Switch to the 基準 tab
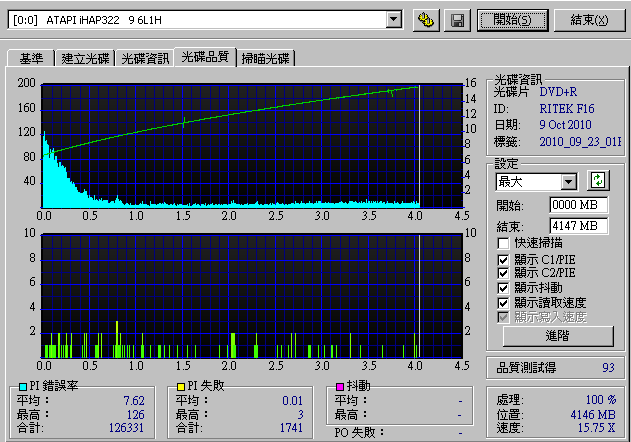 pyautogui.click(x=28, y=59)
